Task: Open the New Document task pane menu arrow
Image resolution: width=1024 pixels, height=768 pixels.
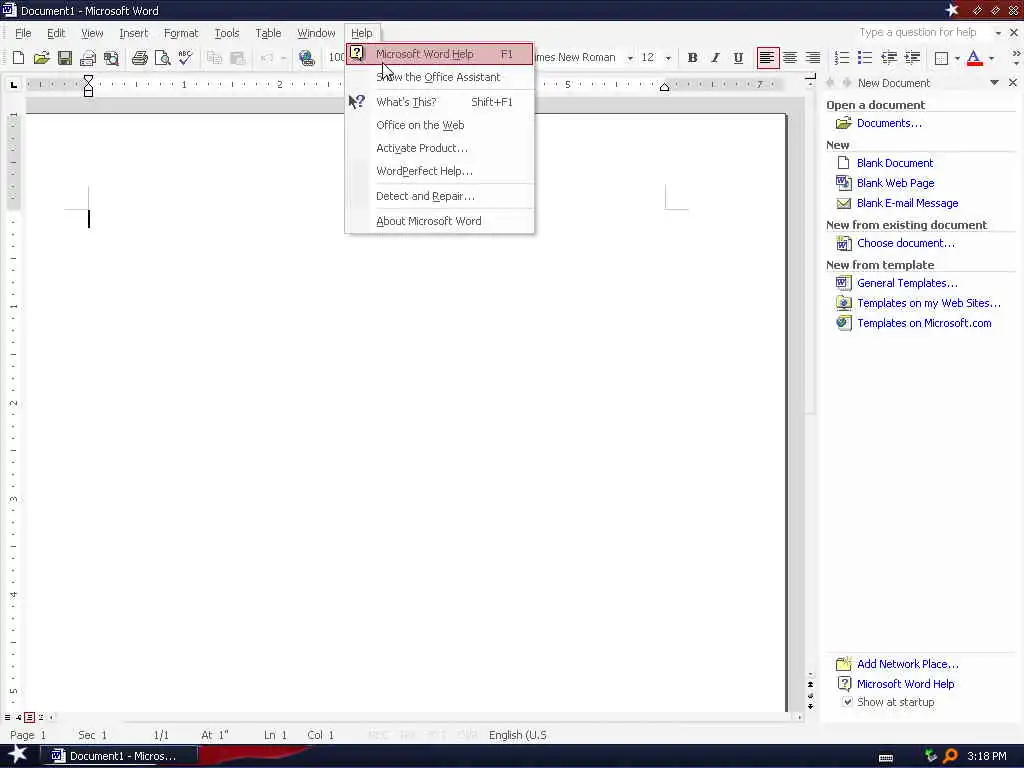Action: coord(994,83)
